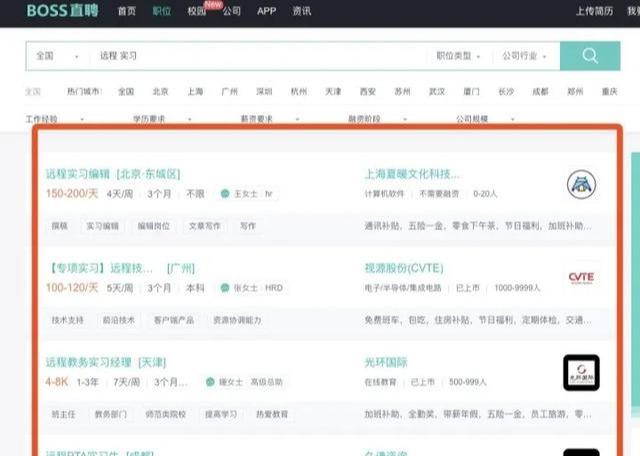Expand the 全国 city dropdown in search bar
This screenshot has width=640, height=456.
(x=57, y=56)
